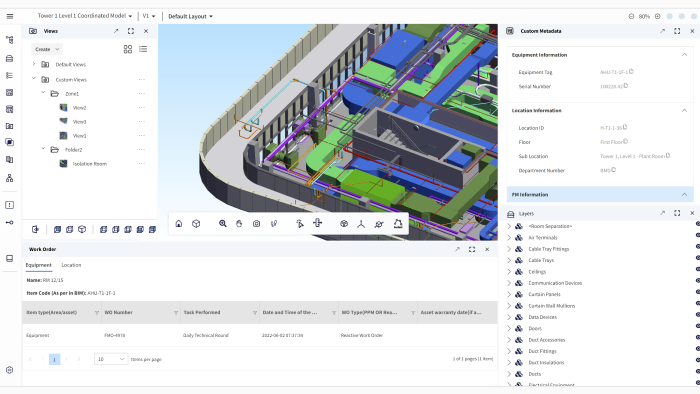The width and height of the screenshot is (700, 394).
Task: Click the Isolation Room thumbnail
Action: [63, 164]
